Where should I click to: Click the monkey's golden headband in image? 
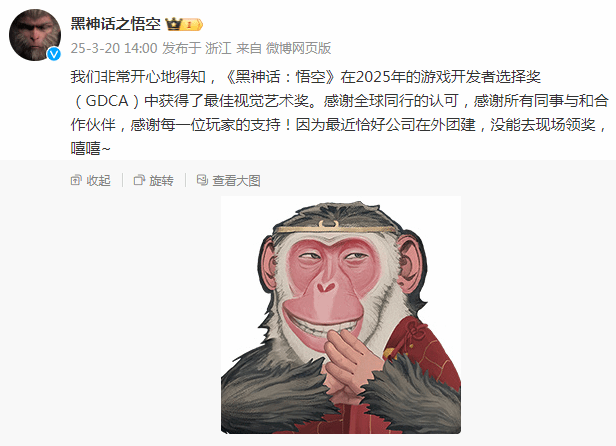[336, 228]
